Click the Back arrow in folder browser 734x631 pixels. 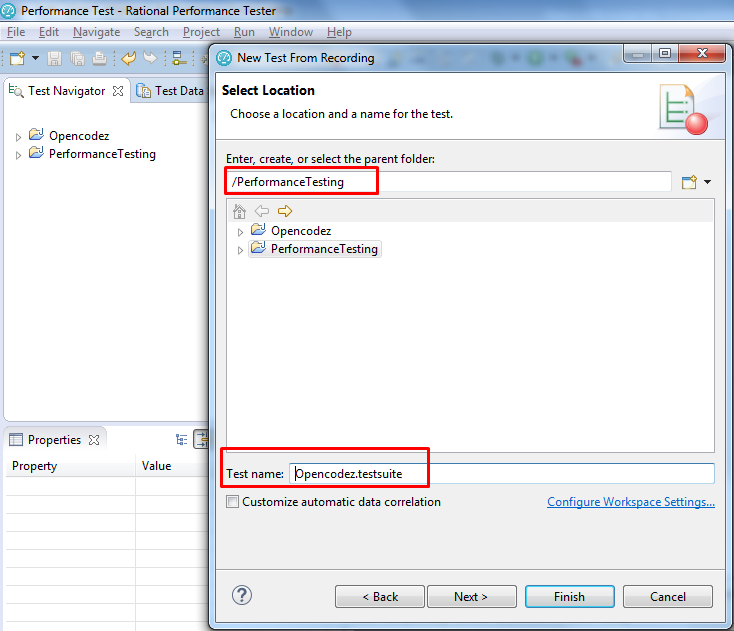[x=262, y=211]
